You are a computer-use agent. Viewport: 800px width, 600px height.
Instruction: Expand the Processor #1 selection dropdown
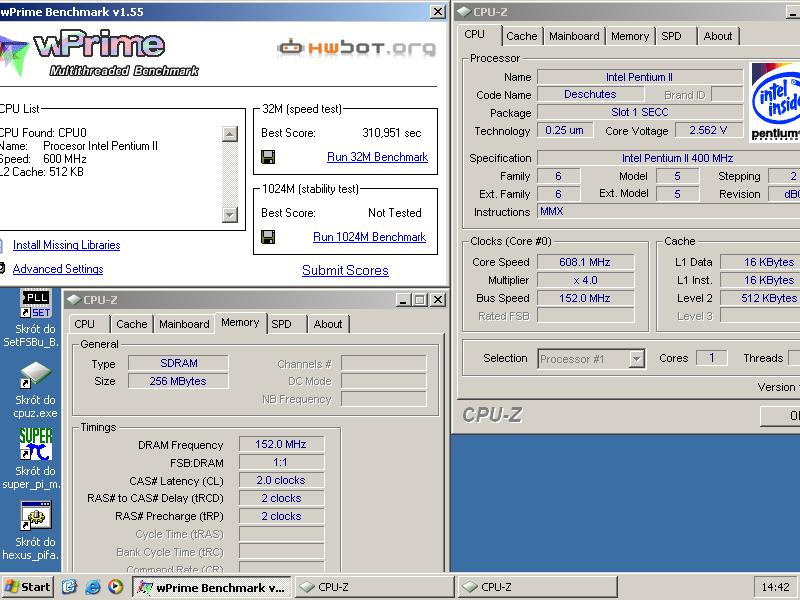pos(636,359)
